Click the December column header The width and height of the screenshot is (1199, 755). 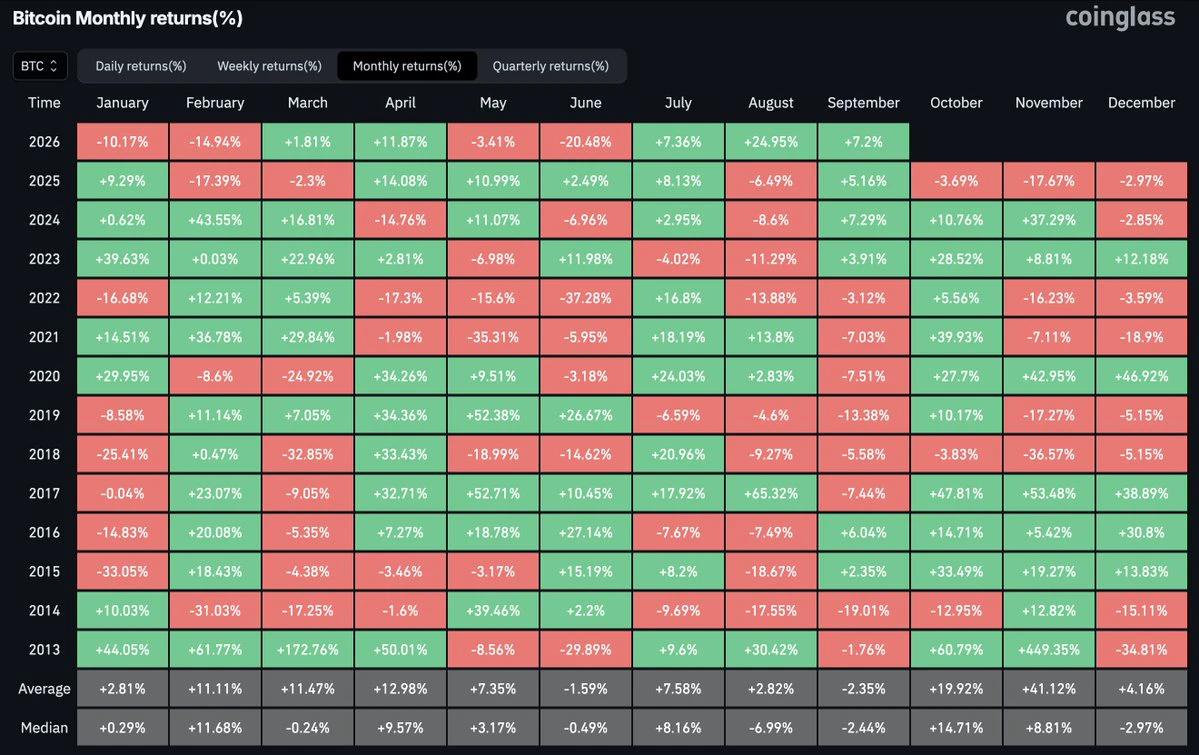click(1141, 103)
